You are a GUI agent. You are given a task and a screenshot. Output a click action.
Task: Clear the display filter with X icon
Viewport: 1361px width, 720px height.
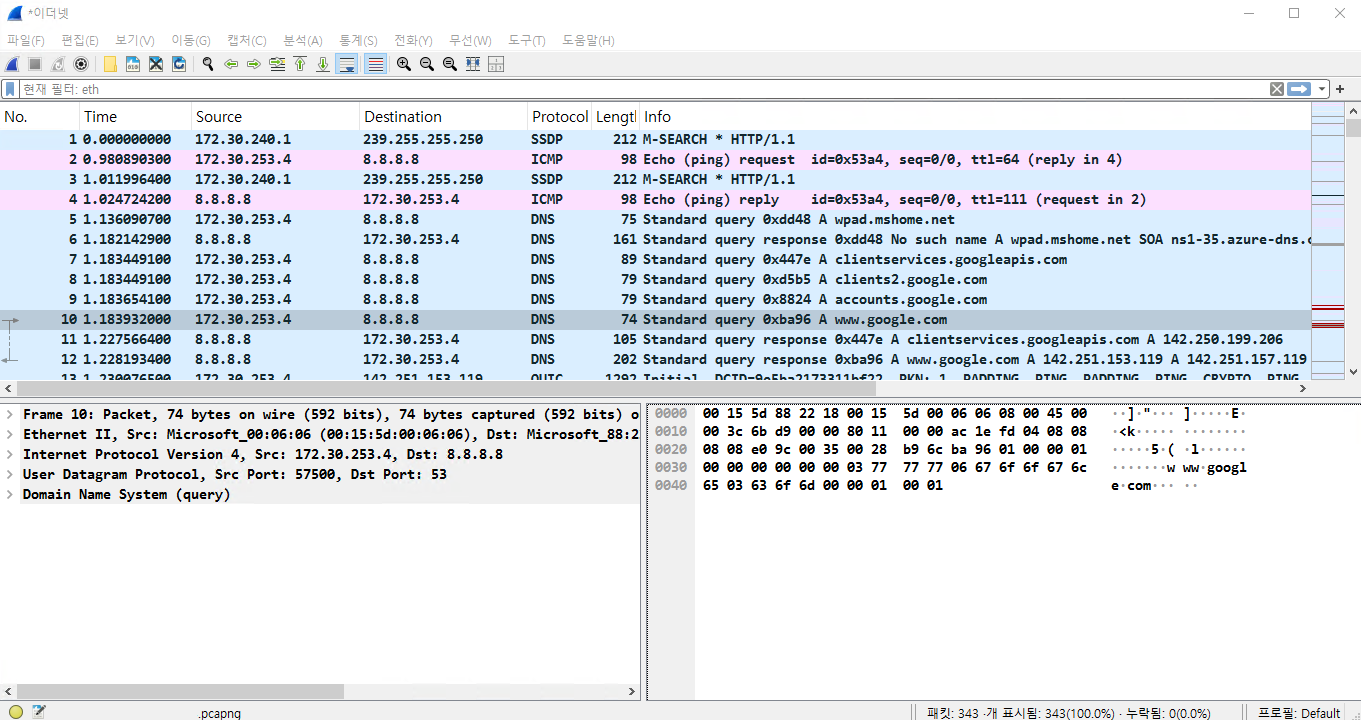[1277, 89]
